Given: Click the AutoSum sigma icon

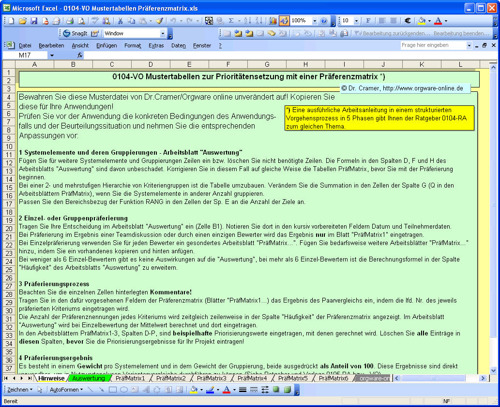Looking at the screenshot, I should [x=231, y=21].
